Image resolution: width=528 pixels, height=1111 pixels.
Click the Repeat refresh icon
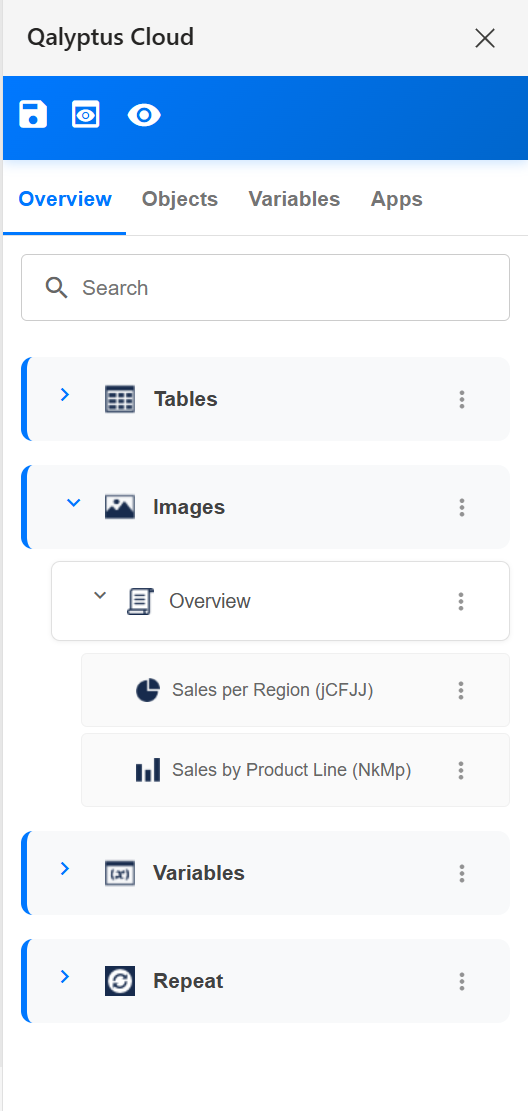120,981
